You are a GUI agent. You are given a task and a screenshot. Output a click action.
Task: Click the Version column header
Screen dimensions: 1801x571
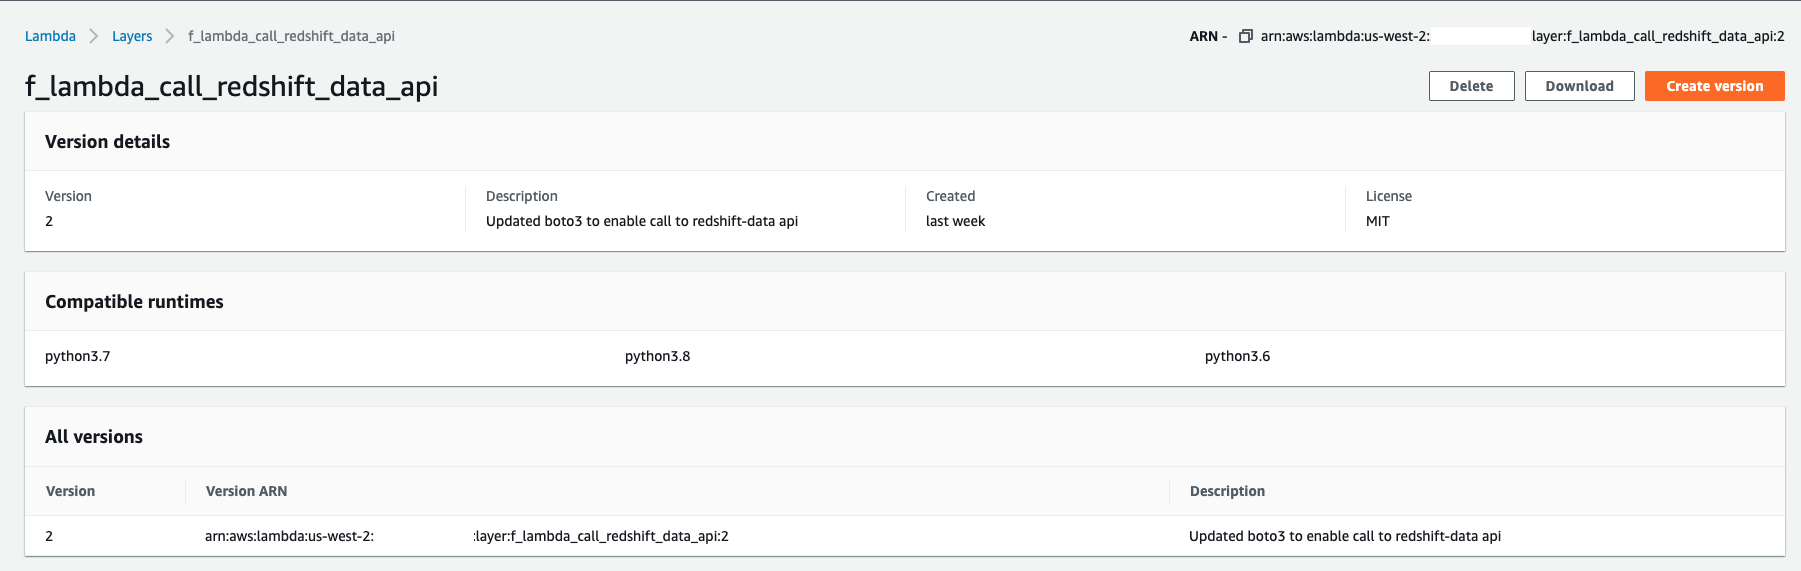coord(70,491)
